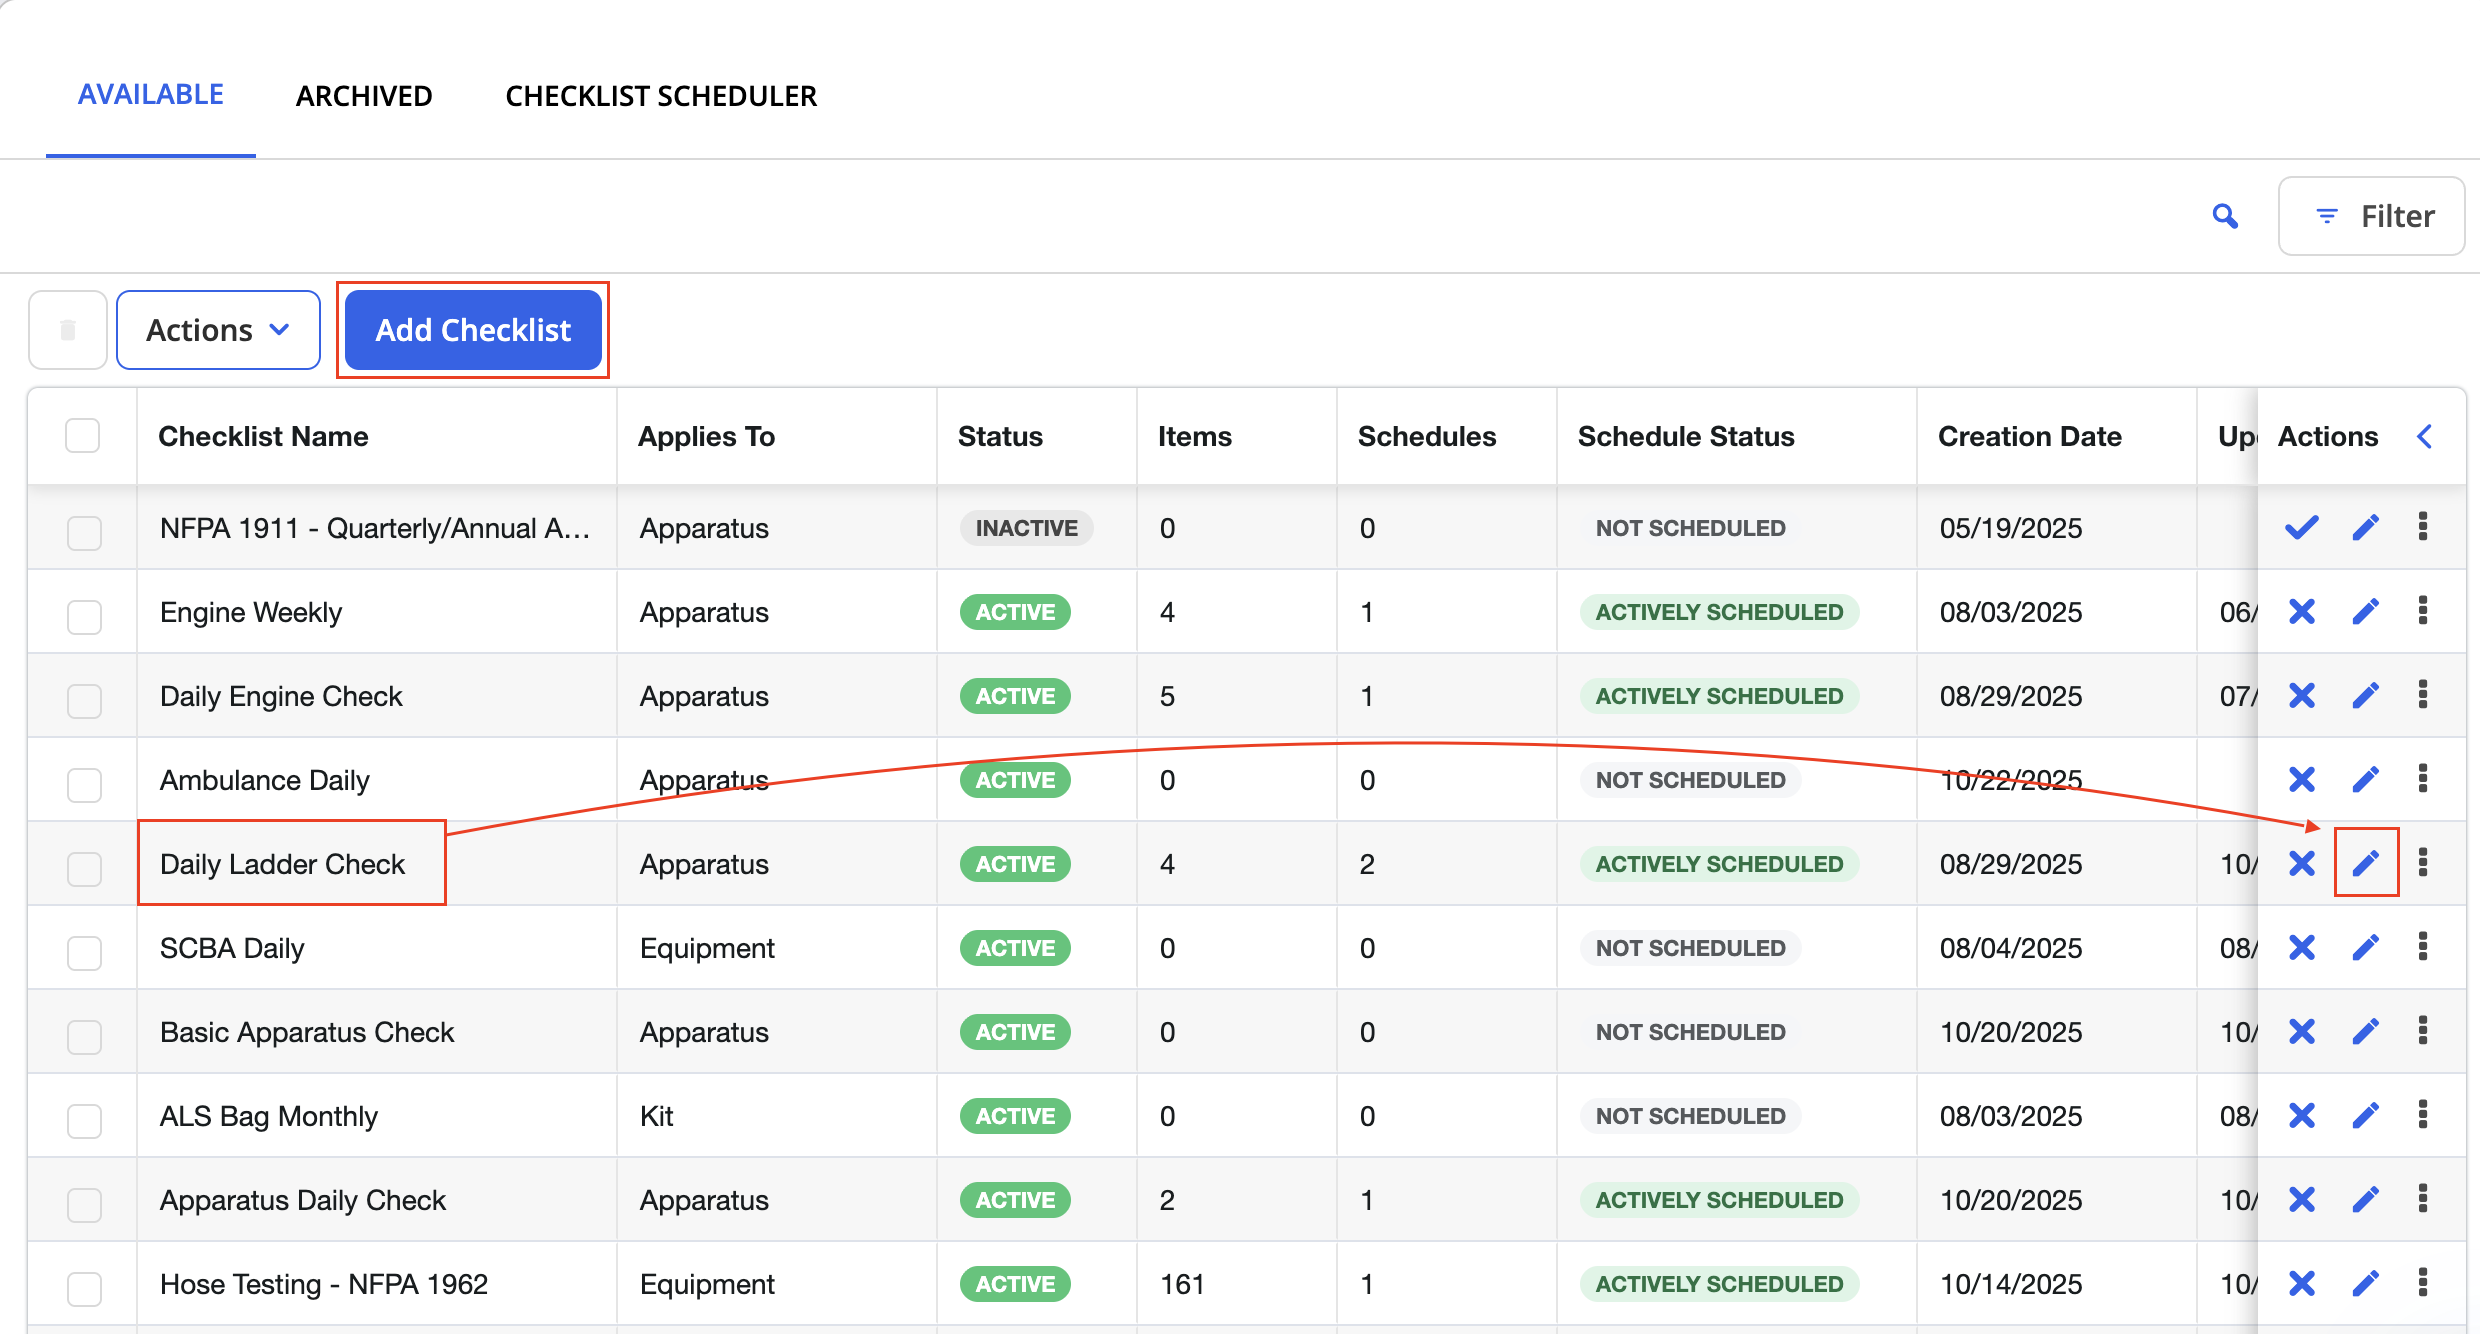The height and width of the screenshot is (1334, 2480).
Task: Click the Add Checklist button
Action: pyautogui.click(x=473, y=330)
